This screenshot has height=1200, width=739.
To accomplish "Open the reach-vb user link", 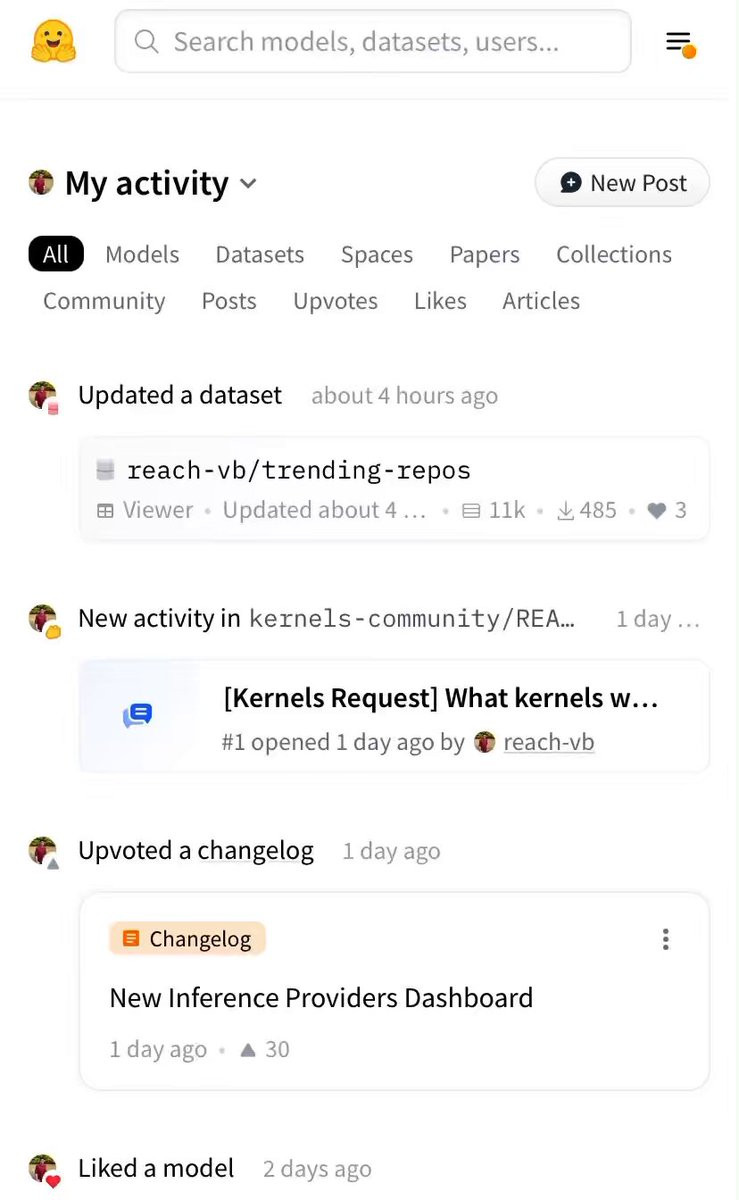I will click(549, 742).
